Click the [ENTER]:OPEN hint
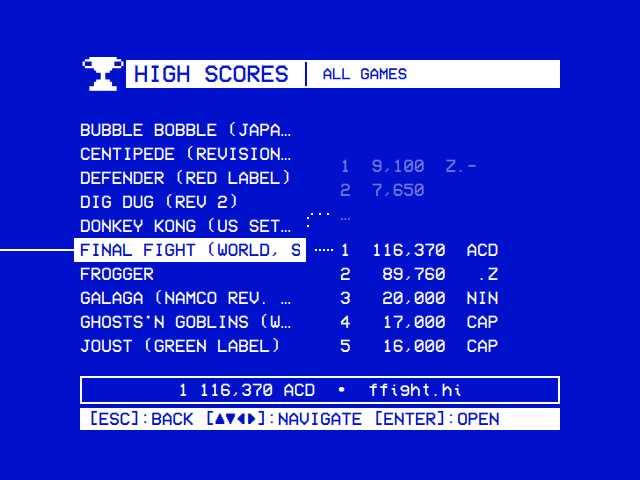The height and width of the screenshot is (480, 640). [437, 419]
